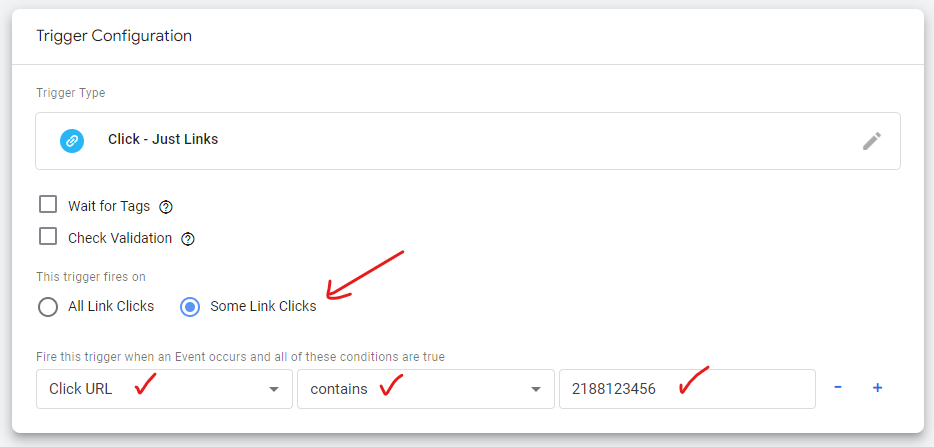The width and height of the screenshot is (934, 447).
Task: Click the pencil edit icon for Trigger Type
Action: point(871,141)
